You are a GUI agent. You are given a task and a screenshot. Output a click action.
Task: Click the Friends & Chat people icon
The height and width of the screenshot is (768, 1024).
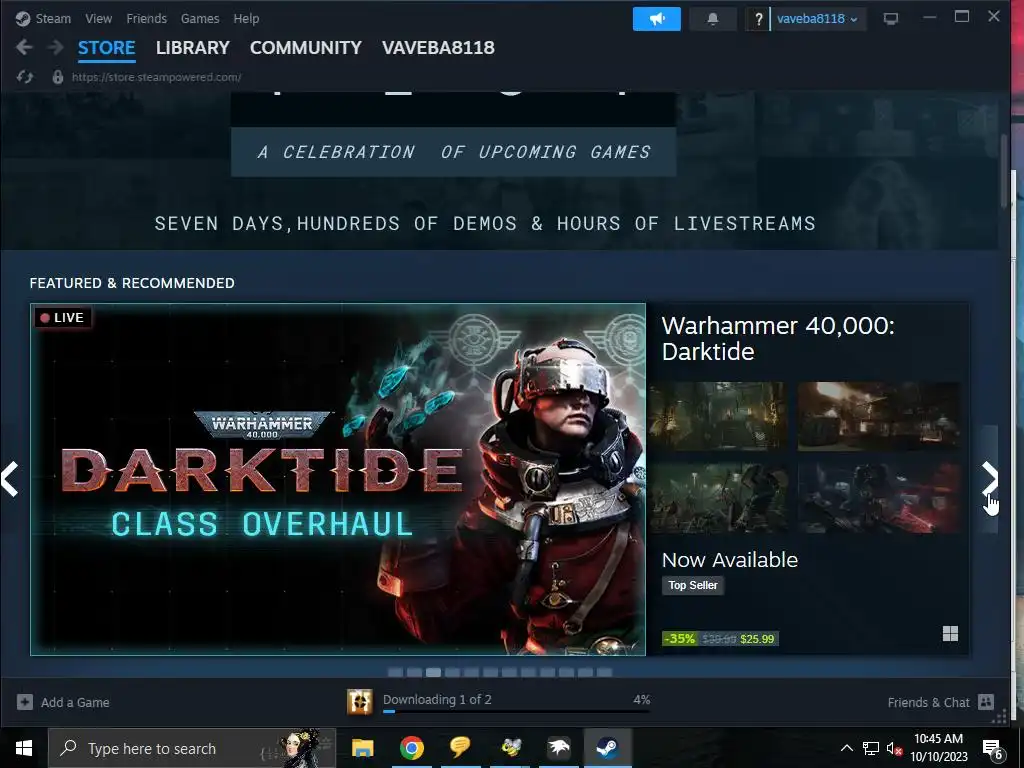986,702
